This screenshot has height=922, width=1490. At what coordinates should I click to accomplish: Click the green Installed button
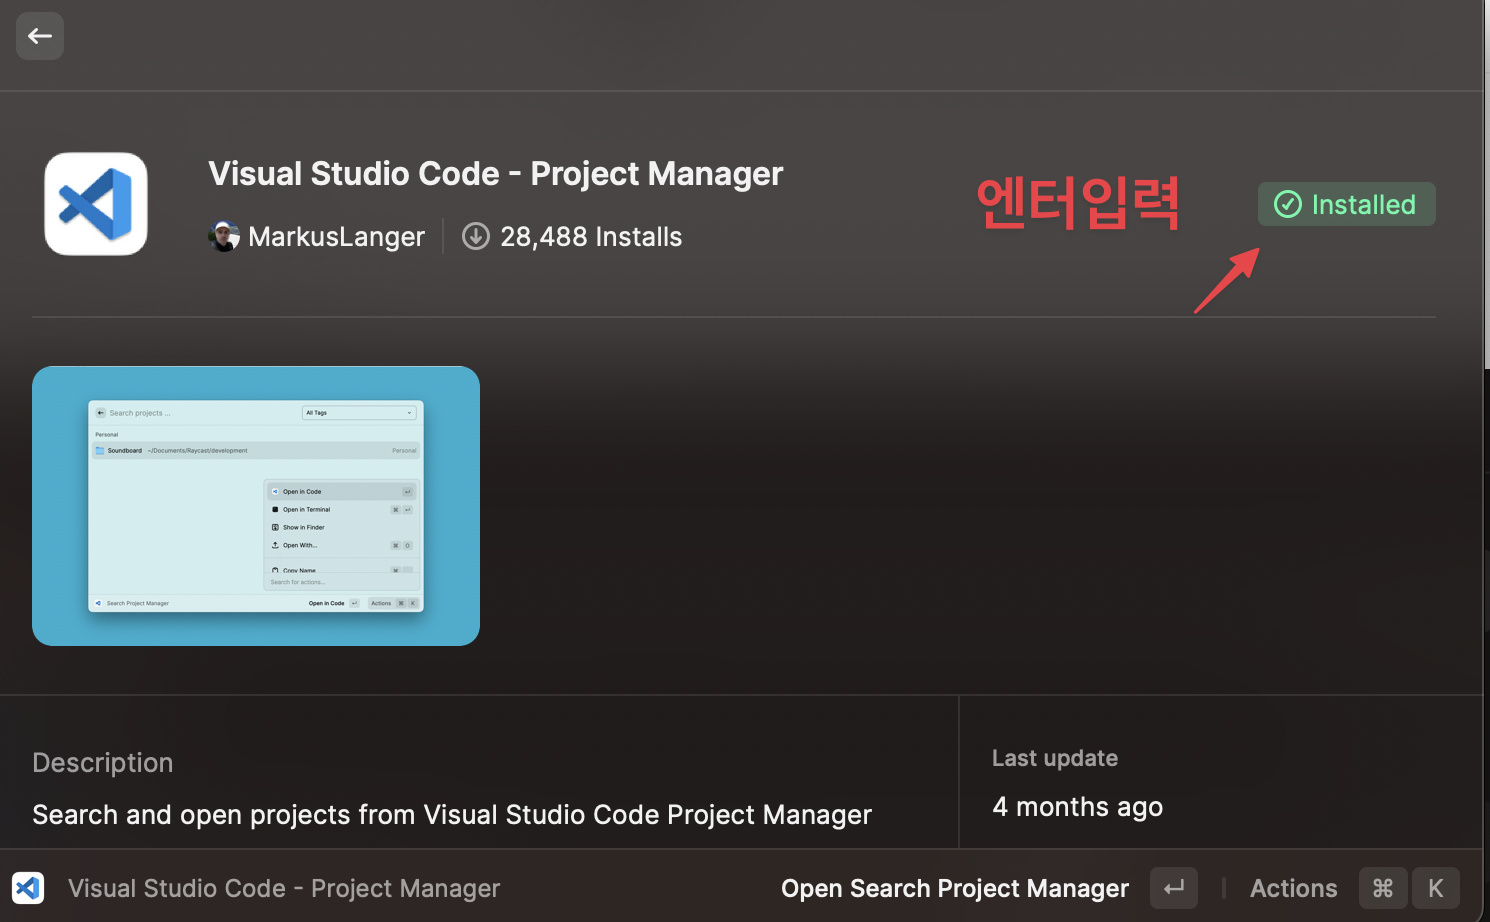click(x=1346, y=204)
